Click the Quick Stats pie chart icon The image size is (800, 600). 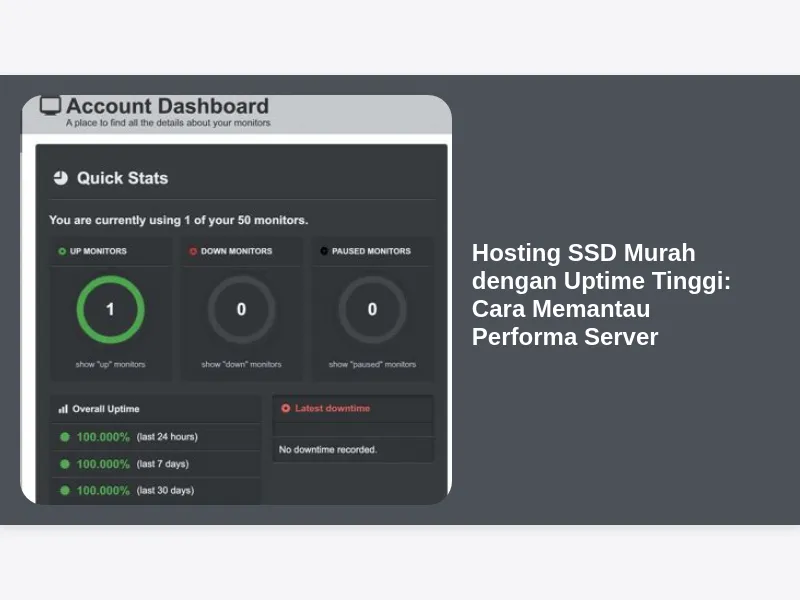tap(61, 178)
